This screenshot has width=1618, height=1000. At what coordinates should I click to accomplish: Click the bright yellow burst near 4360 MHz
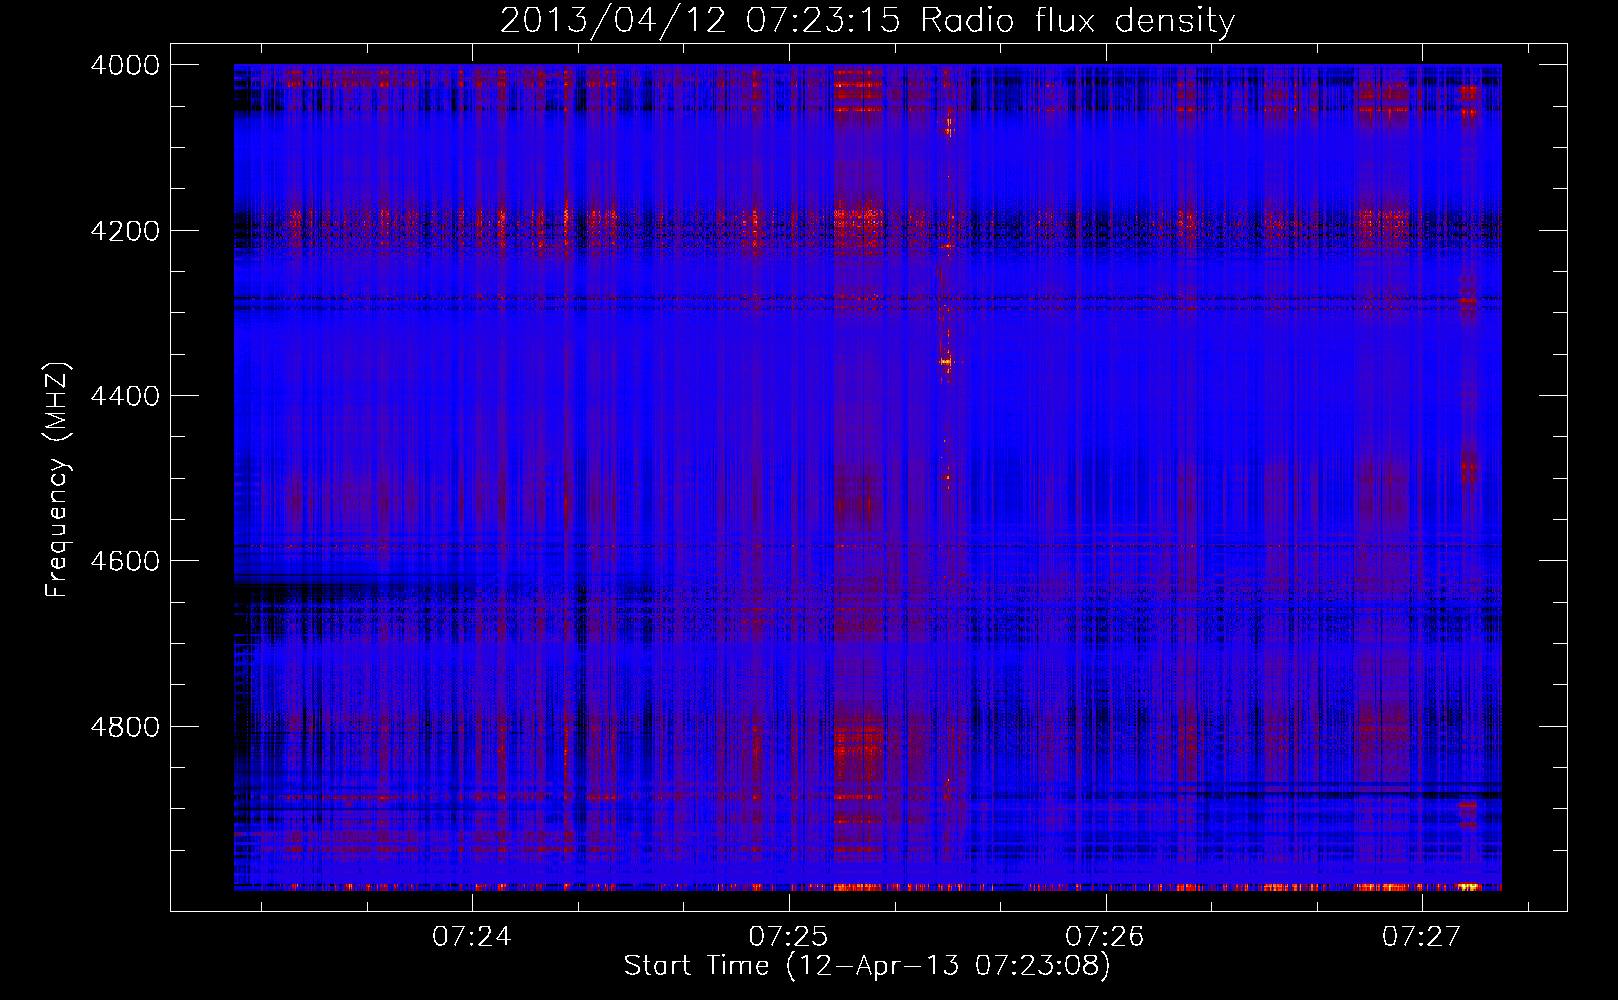coord(946,360)
